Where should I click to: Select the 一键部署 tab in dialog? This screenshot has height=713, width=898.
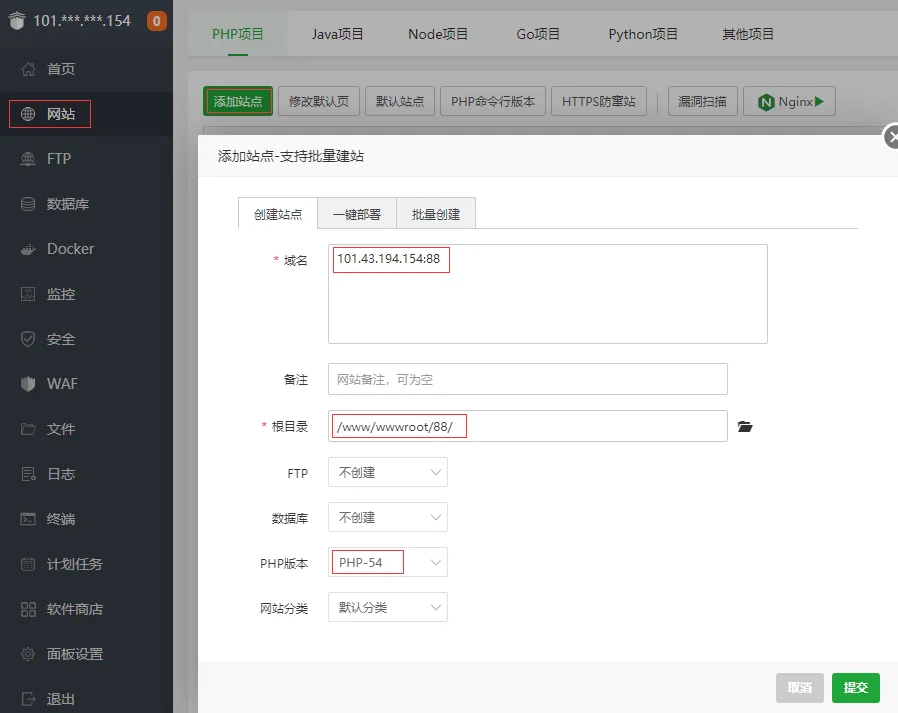coord(357,214)
